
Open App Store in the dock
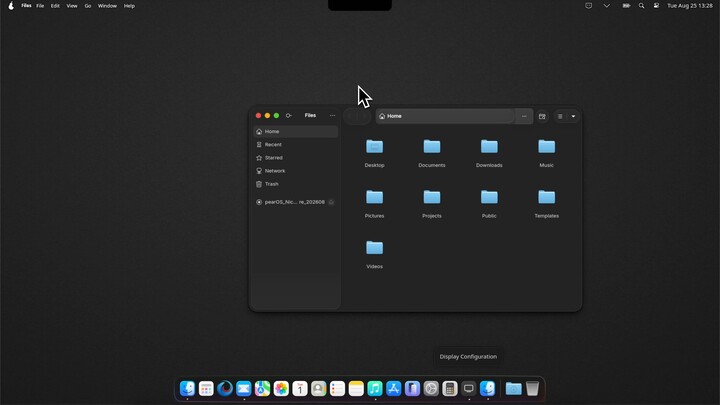(394, 388)
